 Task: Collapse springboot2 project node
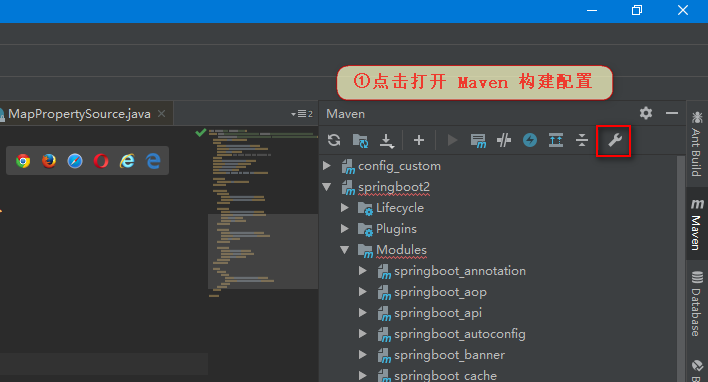[x=327, y=186]
